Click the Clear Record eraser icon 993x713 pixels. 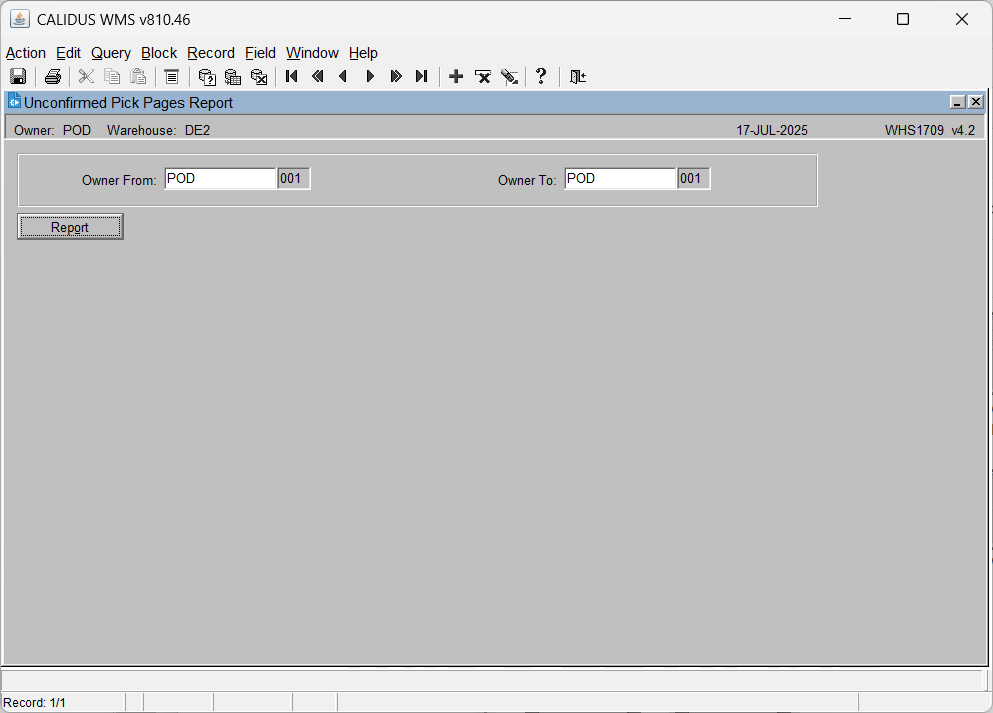[x=509, y=77]
